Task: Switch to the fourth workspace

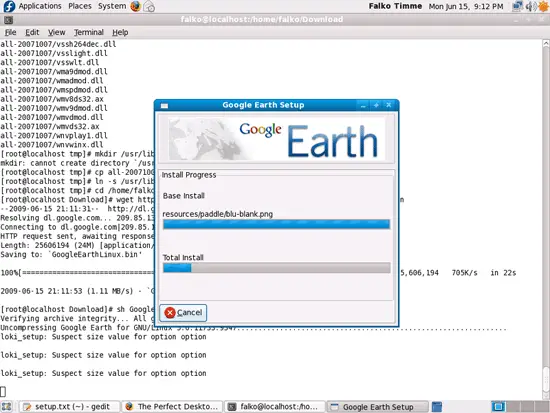Action: 541,407
